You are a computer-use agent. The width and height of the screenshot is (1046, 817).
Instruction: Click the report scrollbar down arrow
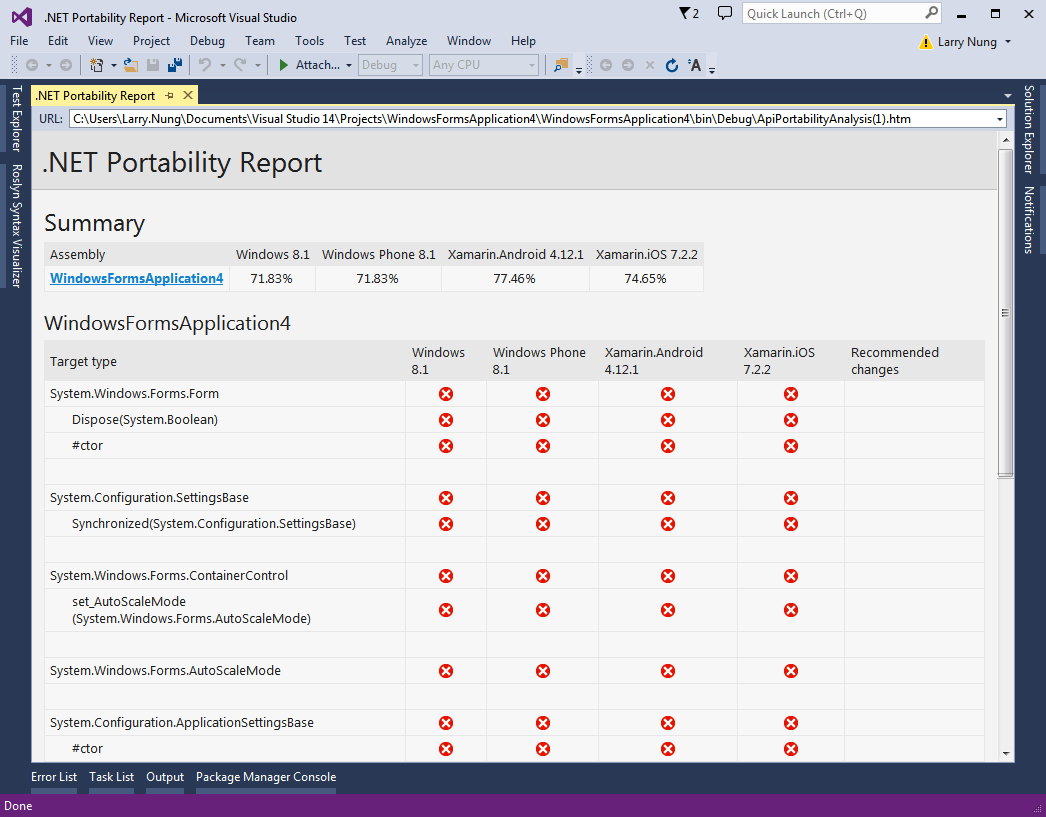[1005, 754]
